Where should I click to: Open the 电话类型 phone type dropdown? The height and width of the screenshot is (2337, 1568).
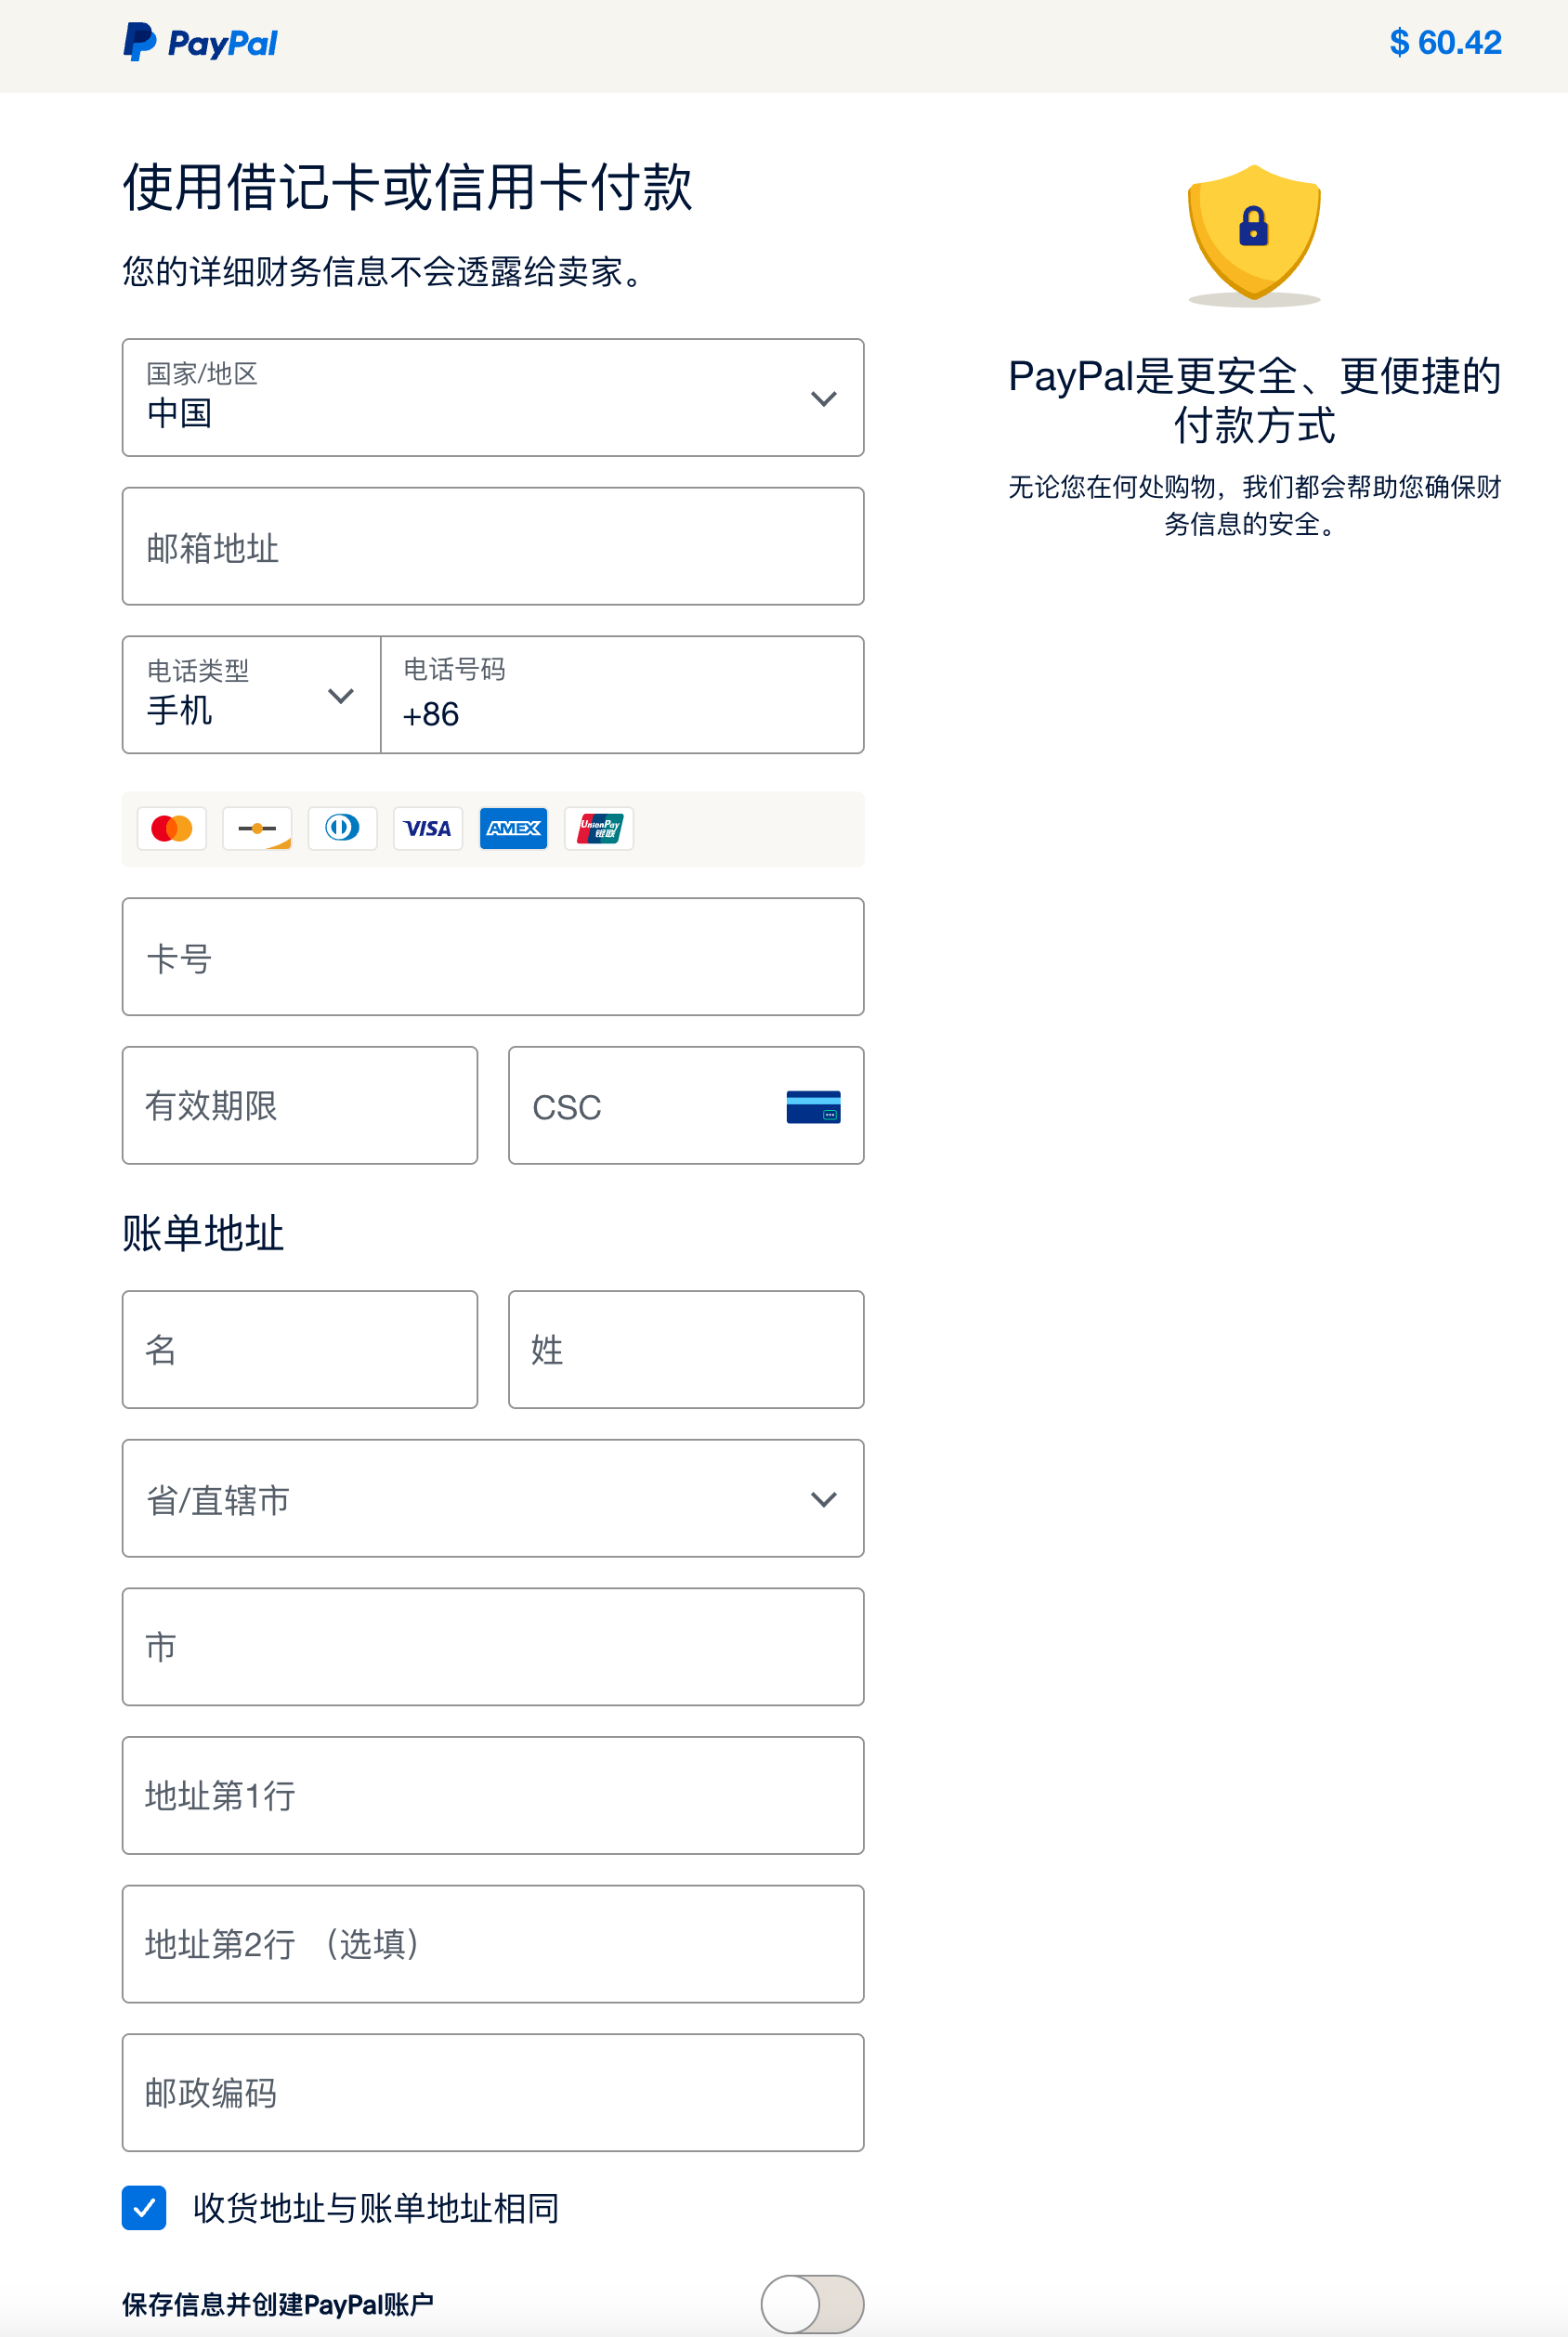pos(251,695)
